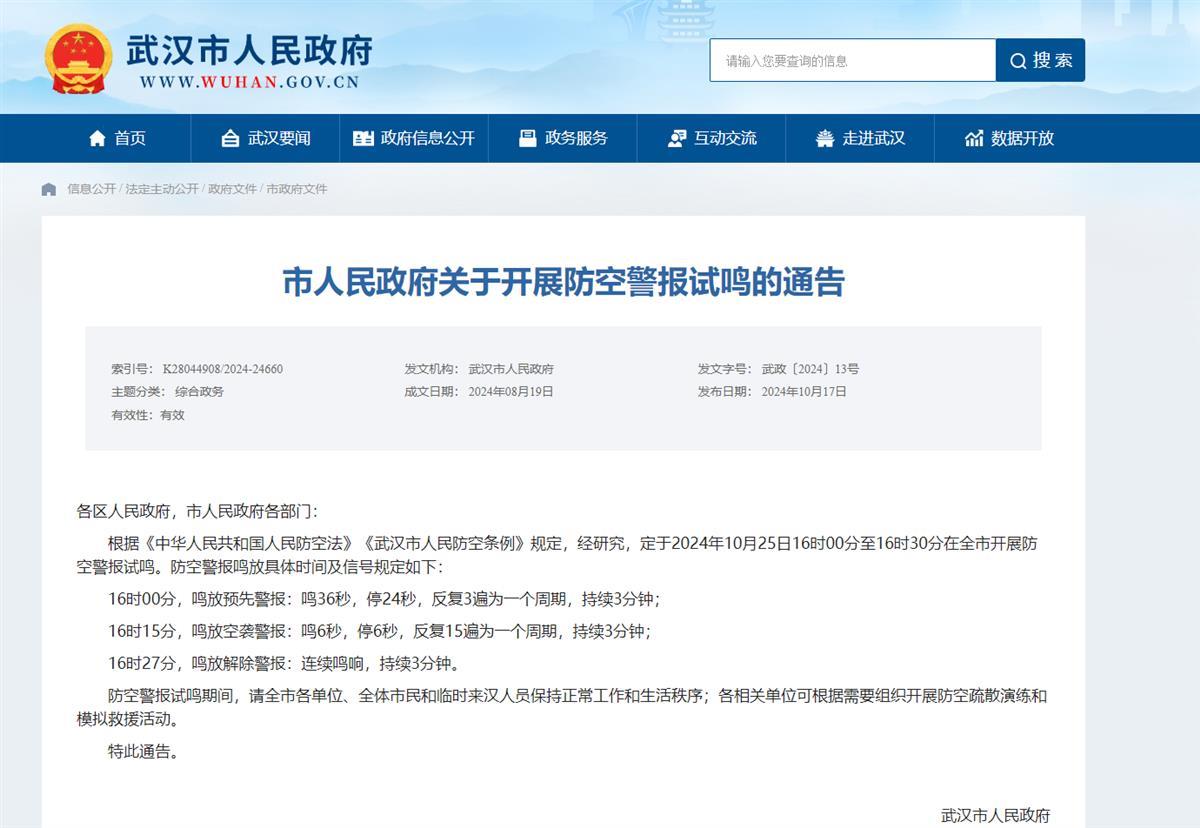
Task: Click the 互动交流 chat icon
Action: pyautogui.click(x=677, y=139)
